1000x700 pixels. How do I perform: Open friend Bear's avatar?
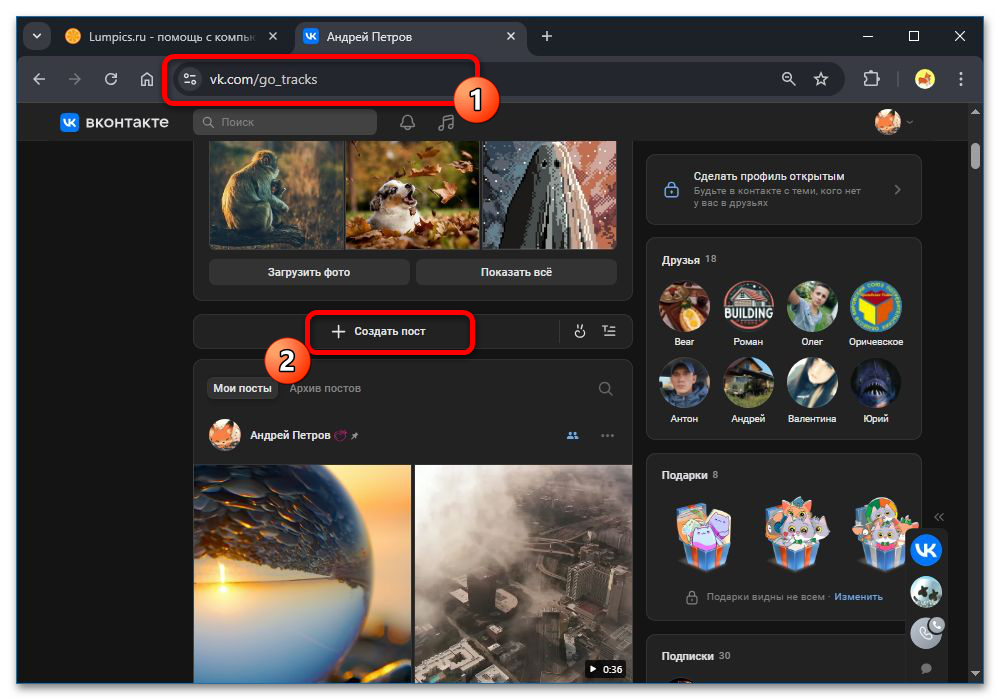pyautogui.click(x=684, y=306)
